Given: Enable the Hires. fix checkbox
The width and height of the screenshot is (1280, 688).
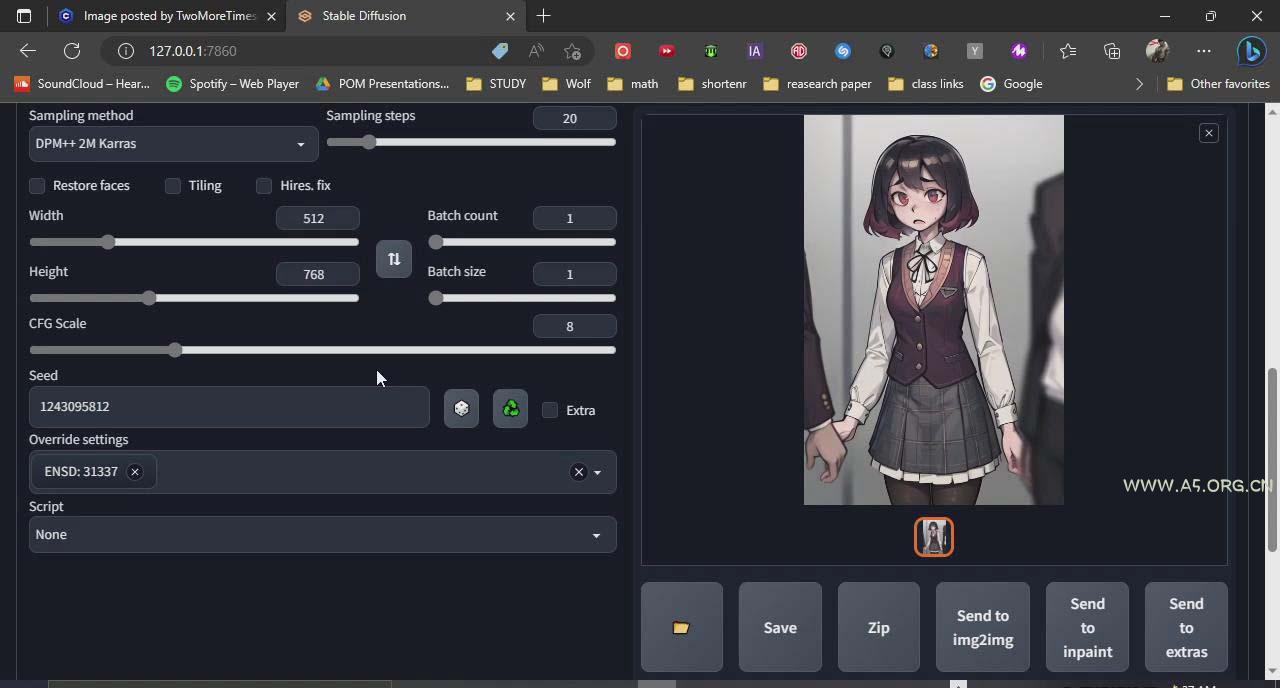Looking at the screenshot, I should pos(264,186).
